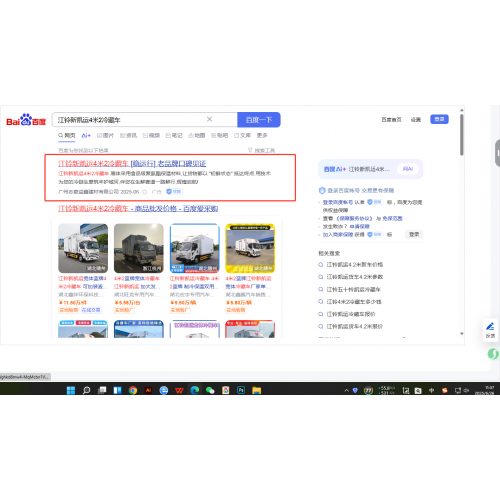Open Photoshop from the taskbar
The height and width of the screenshot is (500, 500).
pyautogui.click(x=241, y=390)
